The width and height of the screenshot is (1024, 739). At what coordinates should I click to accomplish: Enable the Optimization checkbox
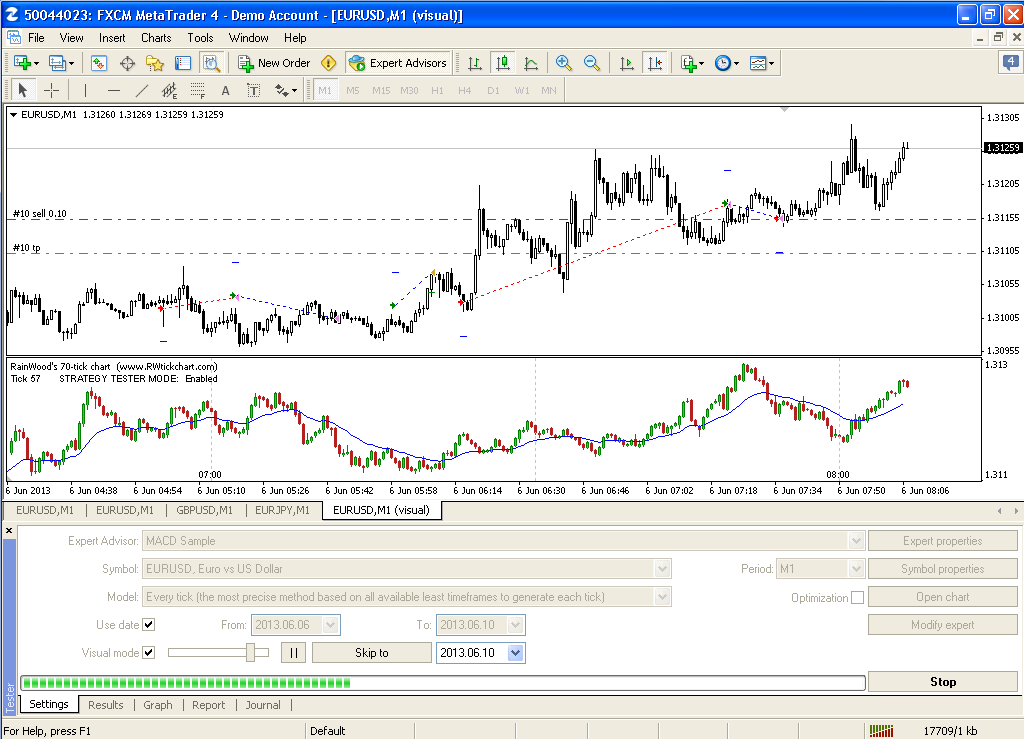pyautogui.click(x=857, y=597)
